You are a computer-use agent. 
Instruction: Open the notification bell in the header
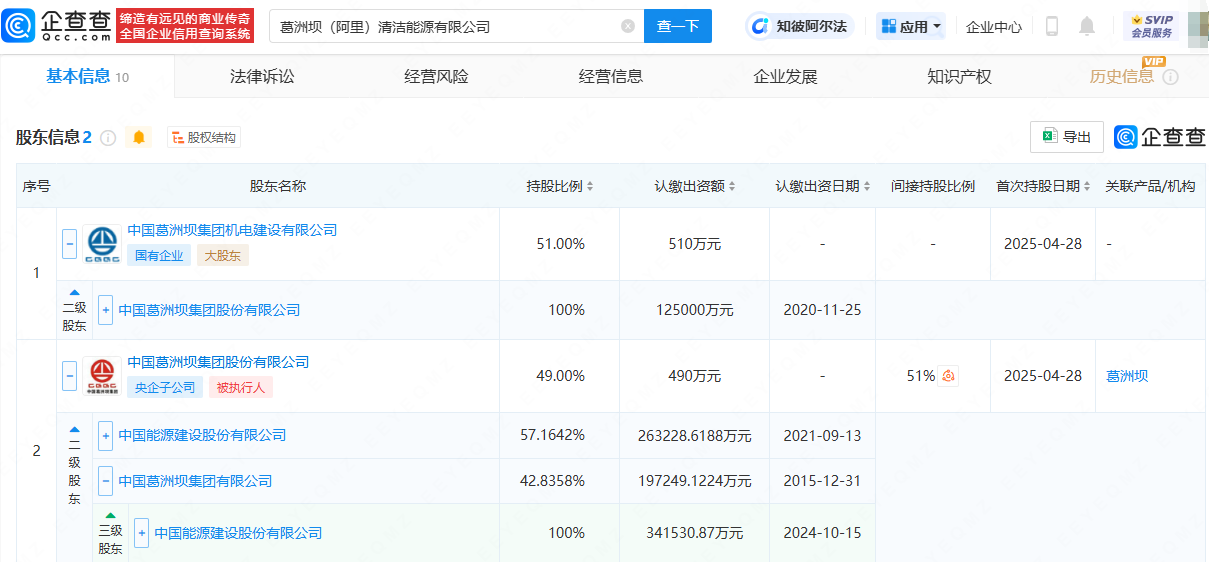(x=1087, y=26)
